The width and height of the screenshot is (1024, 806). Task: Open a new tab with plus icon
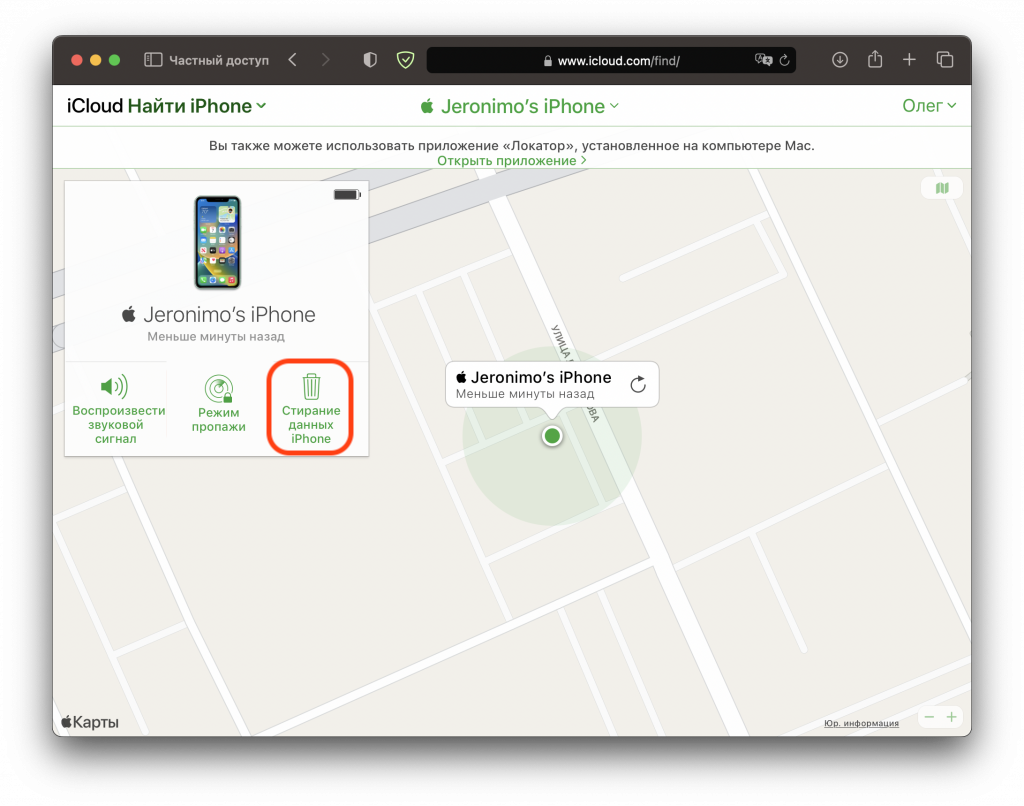(x=909, y=60)
